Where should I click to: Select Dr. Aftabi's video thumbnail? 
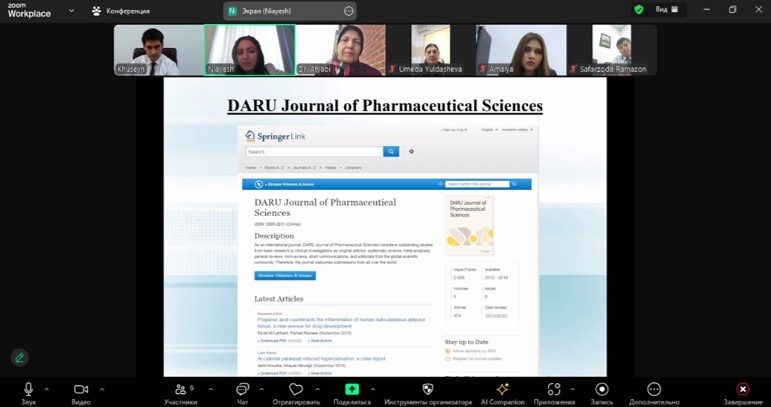pos(340,49)
